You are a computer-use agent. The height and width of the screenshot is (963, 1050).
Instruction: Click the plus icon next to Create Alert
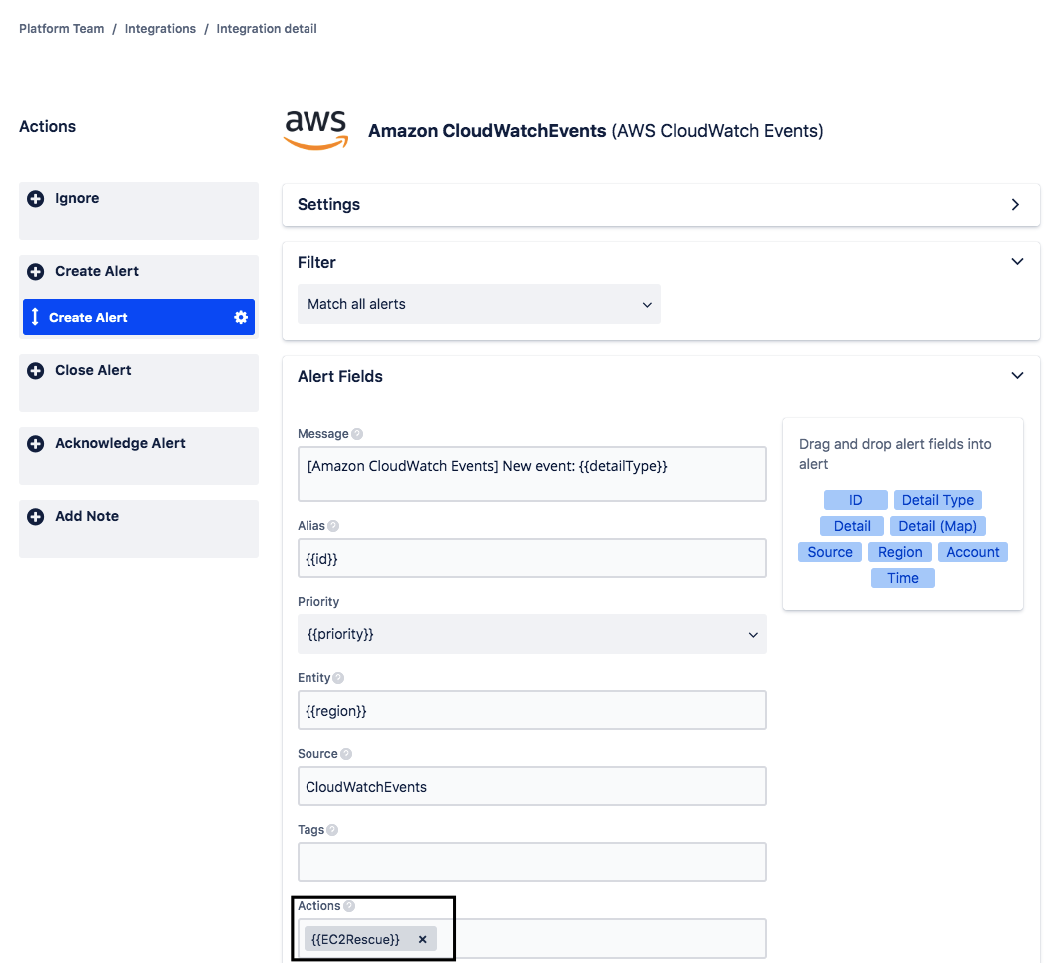(35, 272)
